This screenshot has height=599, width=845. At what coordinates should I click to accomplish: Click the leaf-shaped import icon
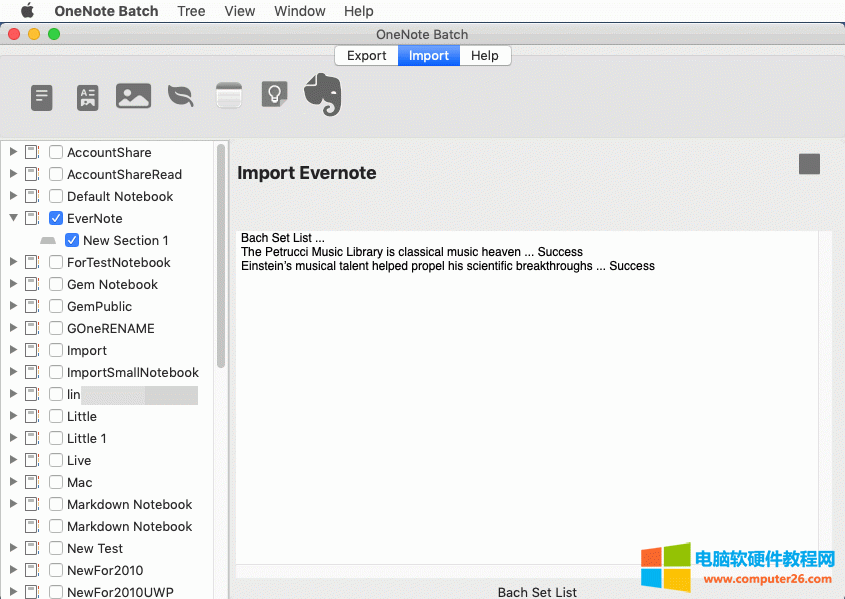[181, 95]
